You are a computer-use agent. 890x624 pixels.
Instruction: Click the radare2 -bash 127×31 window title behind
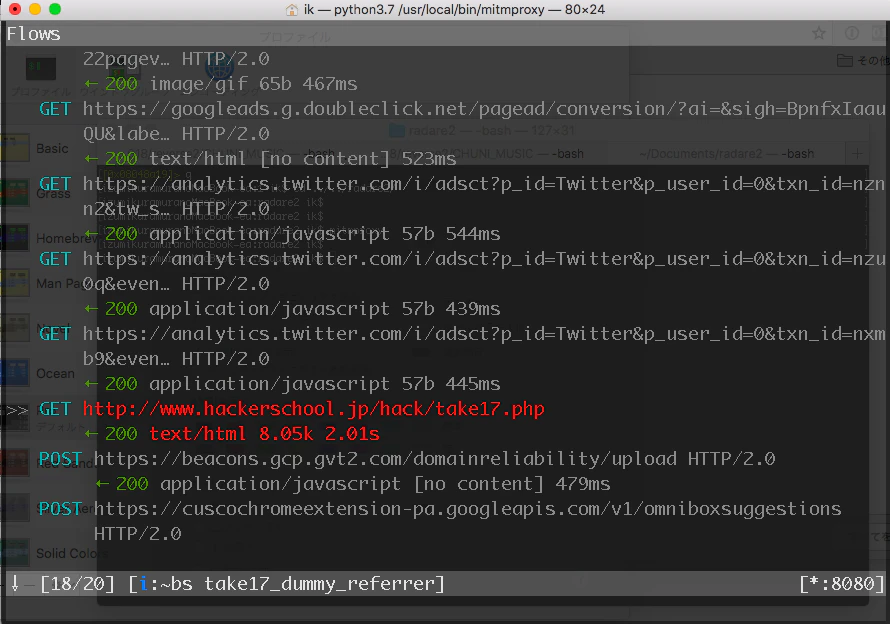491,131
